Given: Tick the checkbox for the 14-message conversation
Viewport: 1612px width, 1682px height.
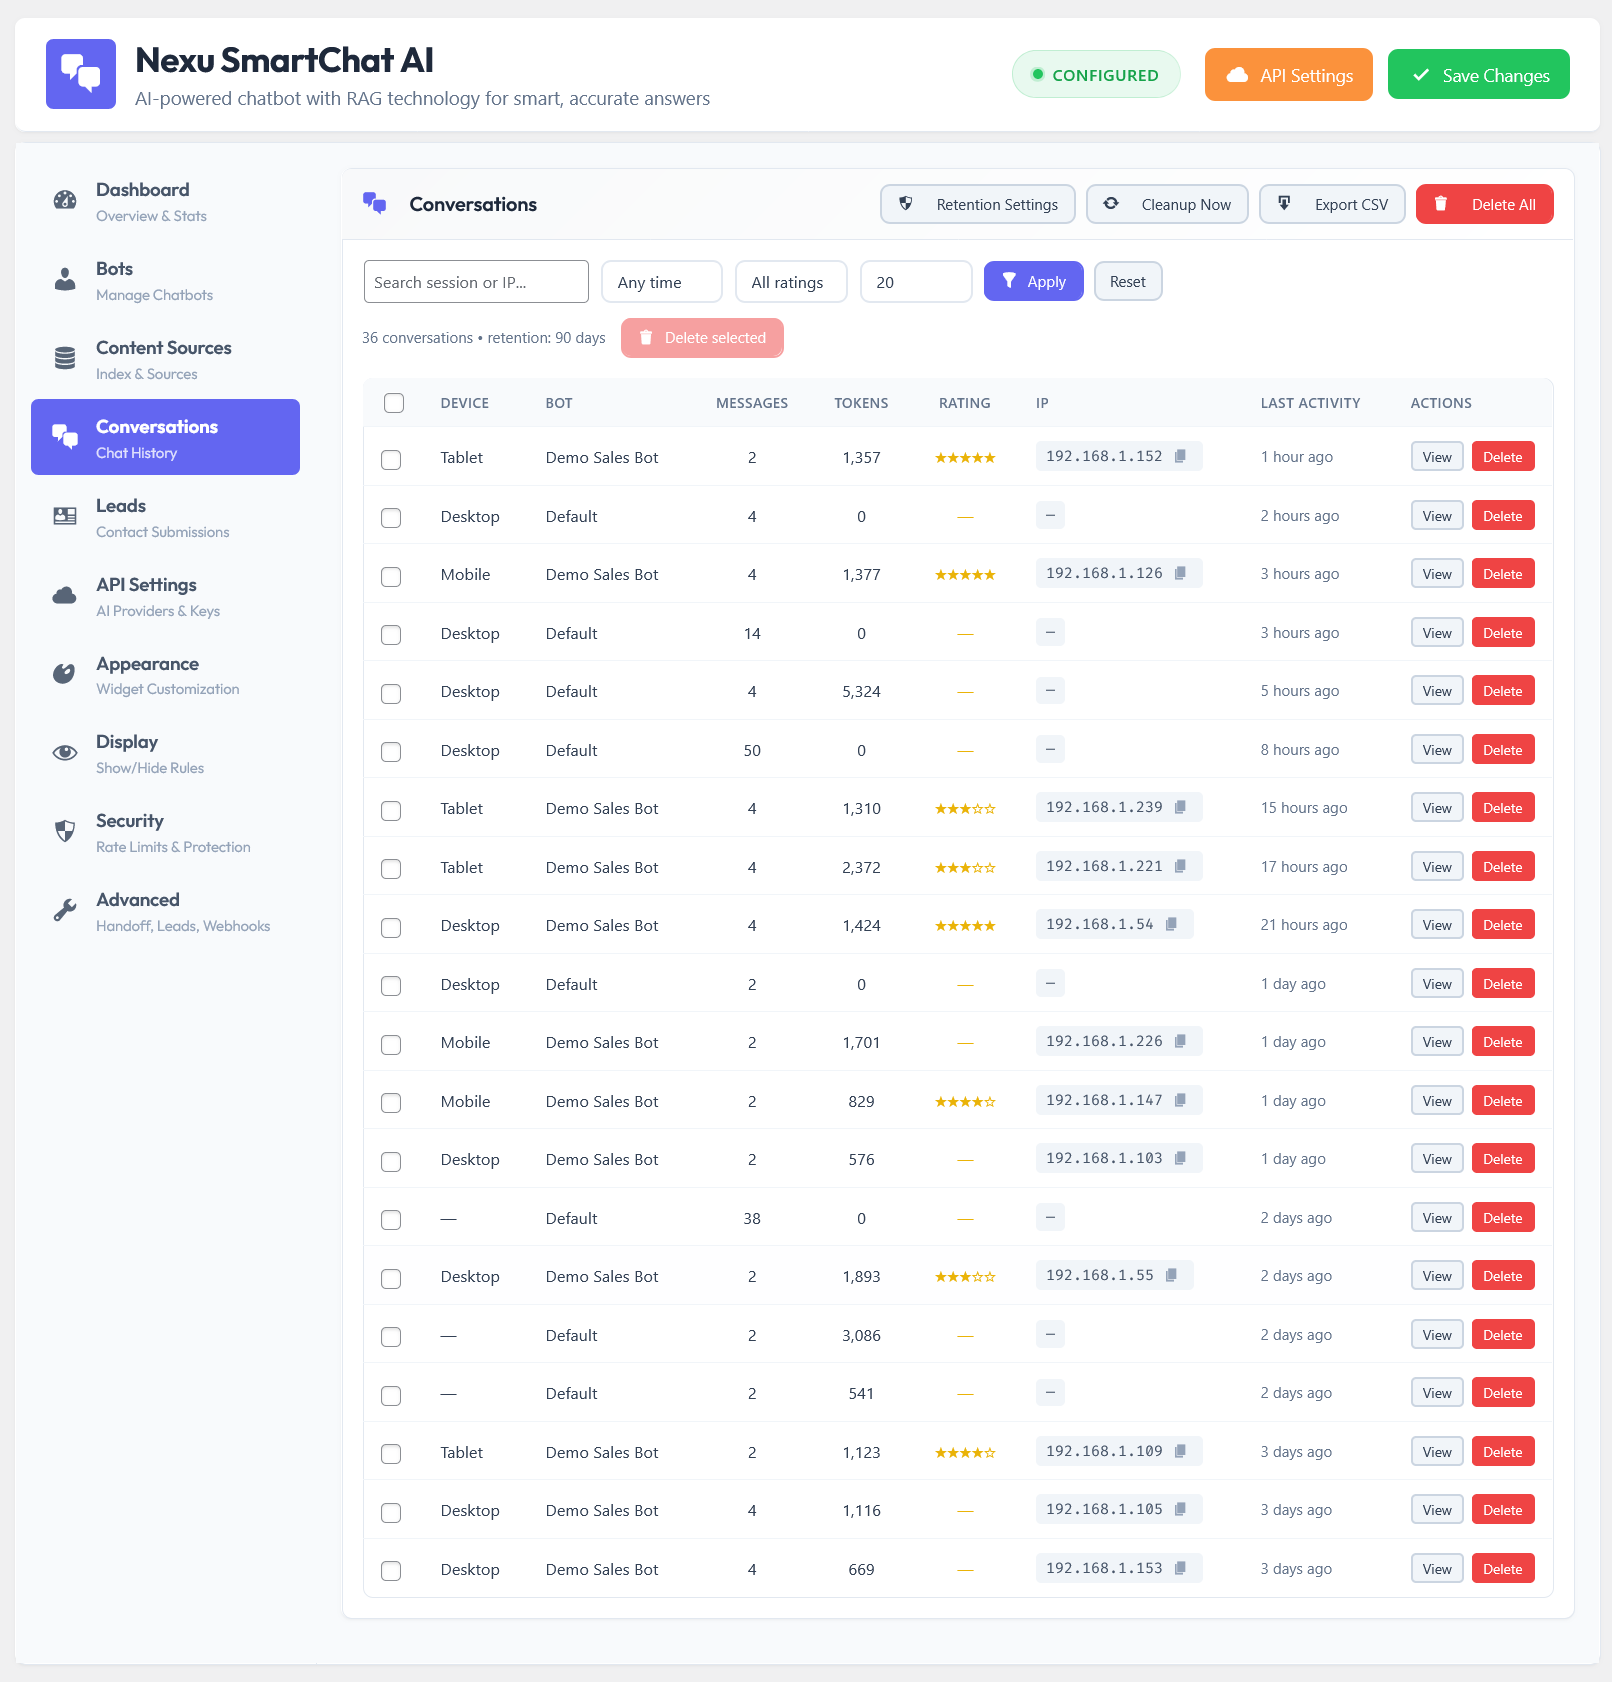Looking at the screenshot, I should pyautogui.click(x=391, y=635).
